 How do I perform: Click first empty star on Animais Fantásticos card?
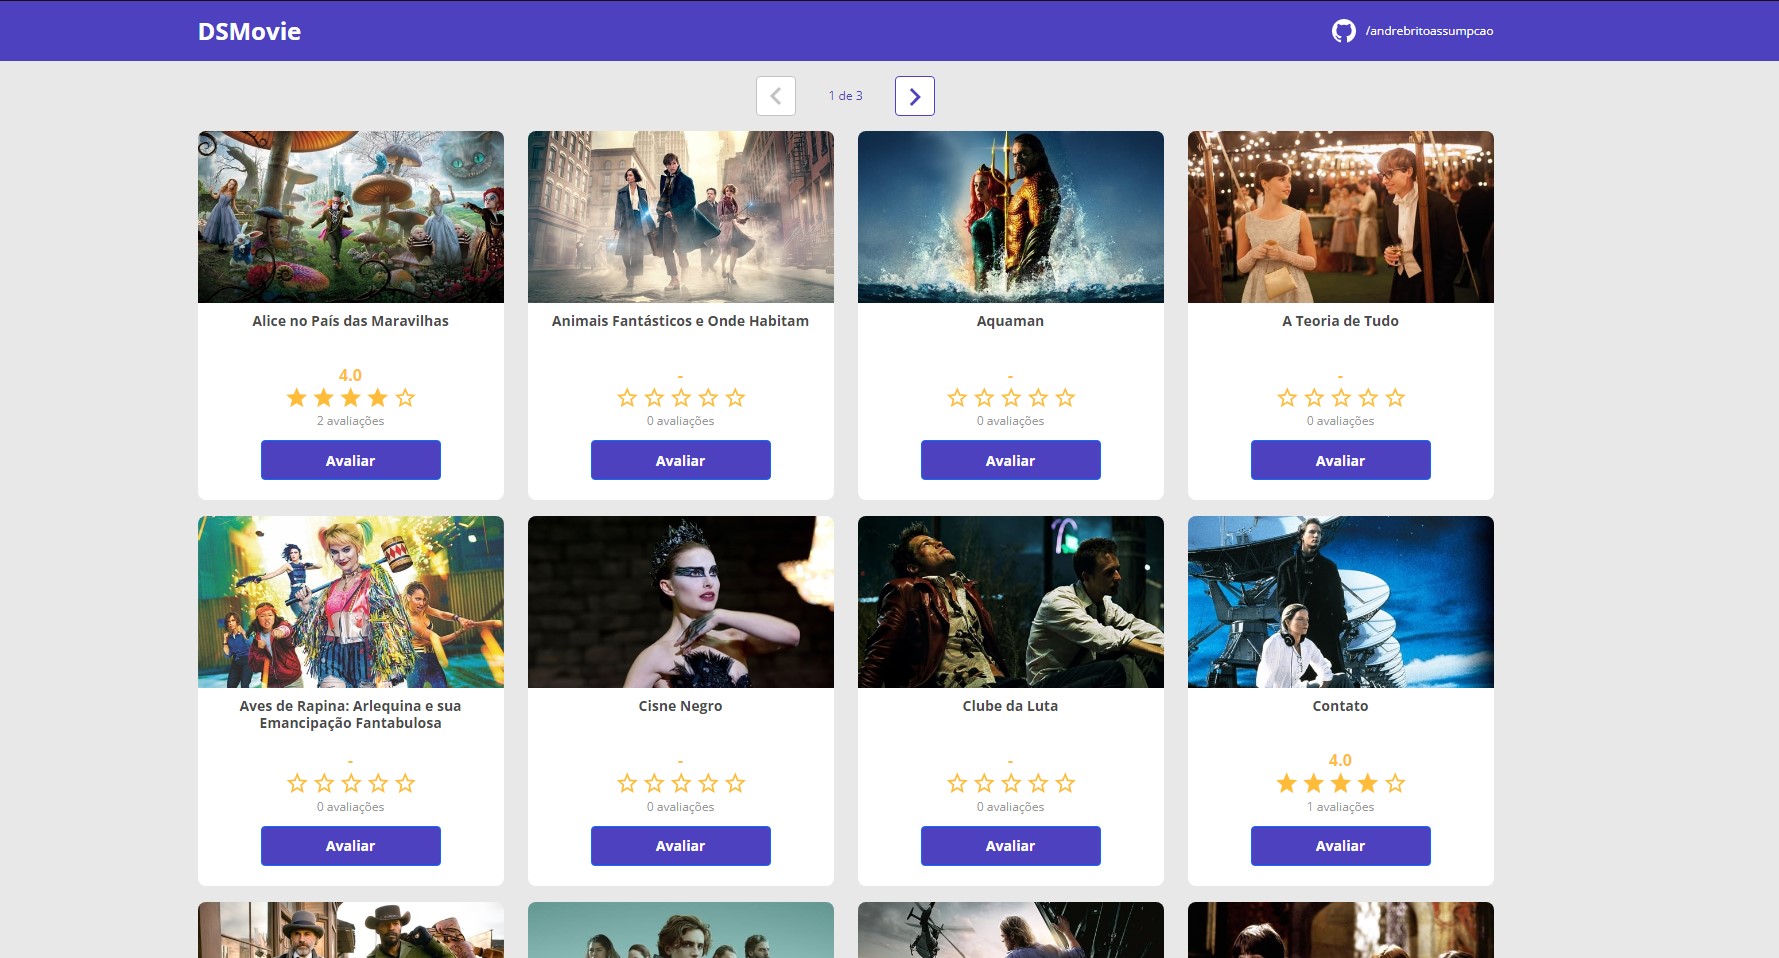pyautogui.click(x=627, y=398)
